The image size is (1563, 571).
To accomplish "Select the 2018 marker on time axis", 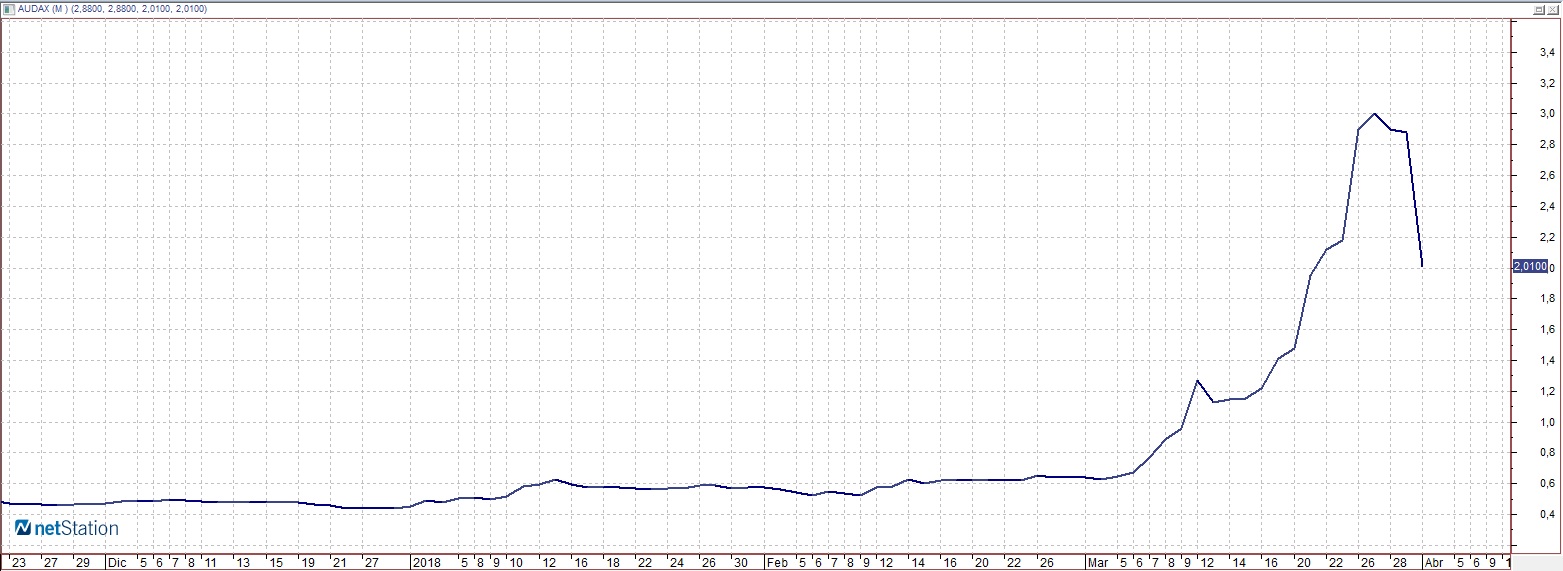I will point(427,562).
